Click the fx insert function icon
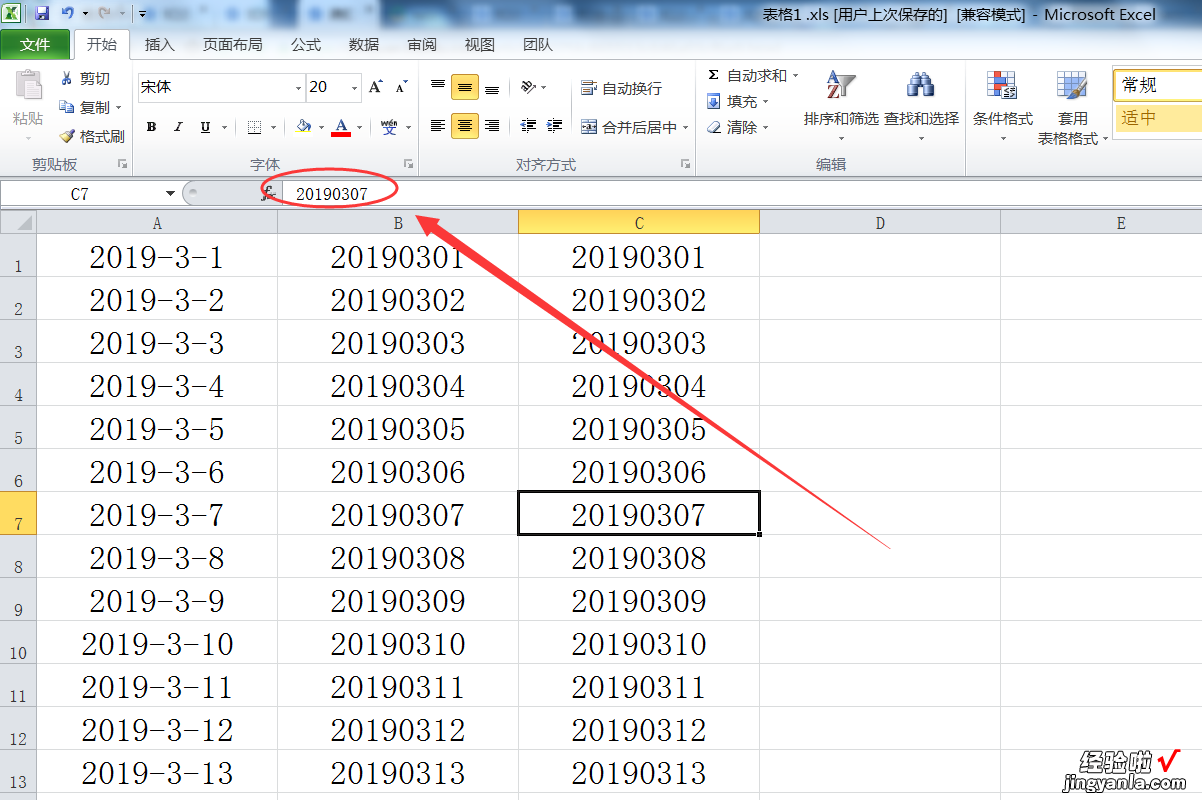This screenshot has width=1202, height=800. point(267,194)
